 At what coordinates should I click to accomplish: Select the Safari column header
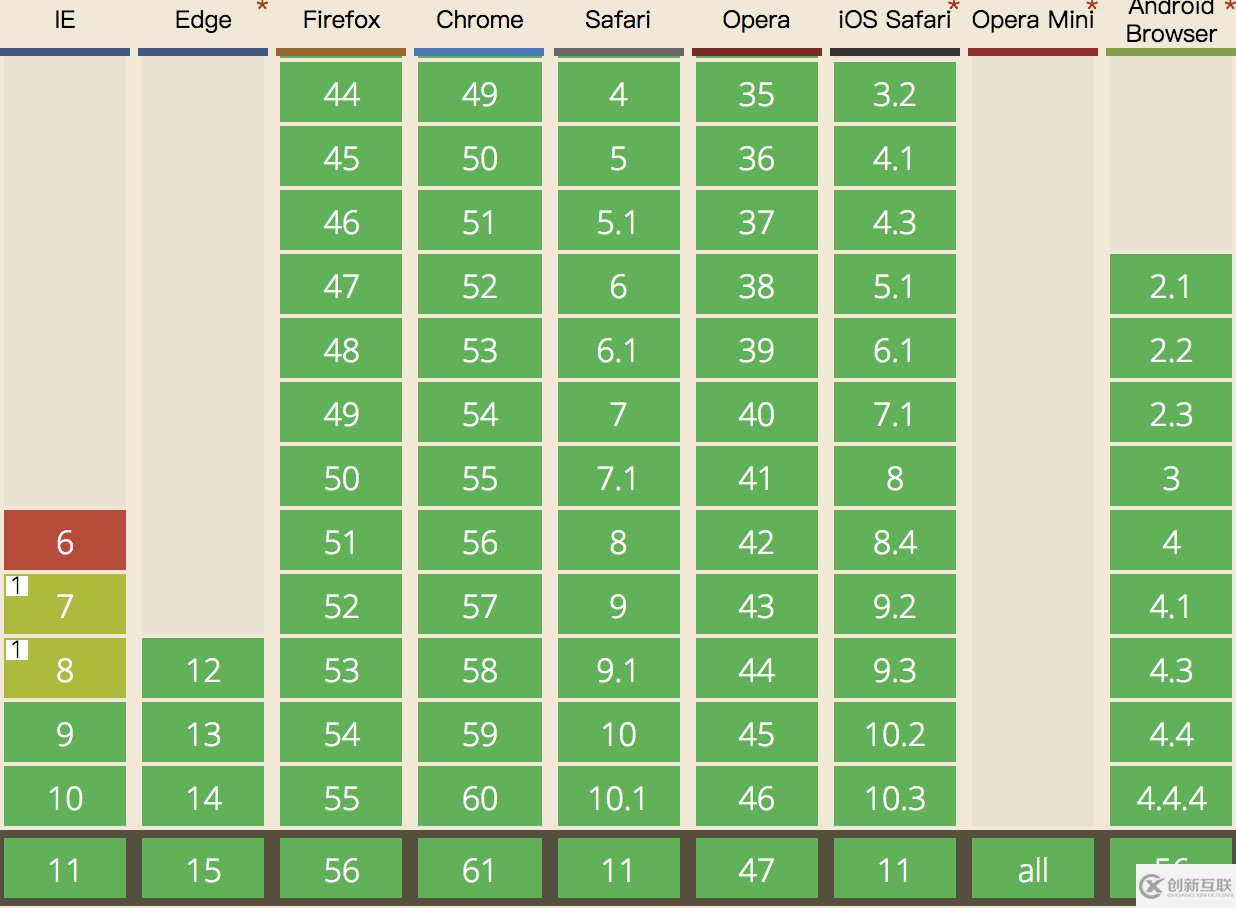[618, 20]
